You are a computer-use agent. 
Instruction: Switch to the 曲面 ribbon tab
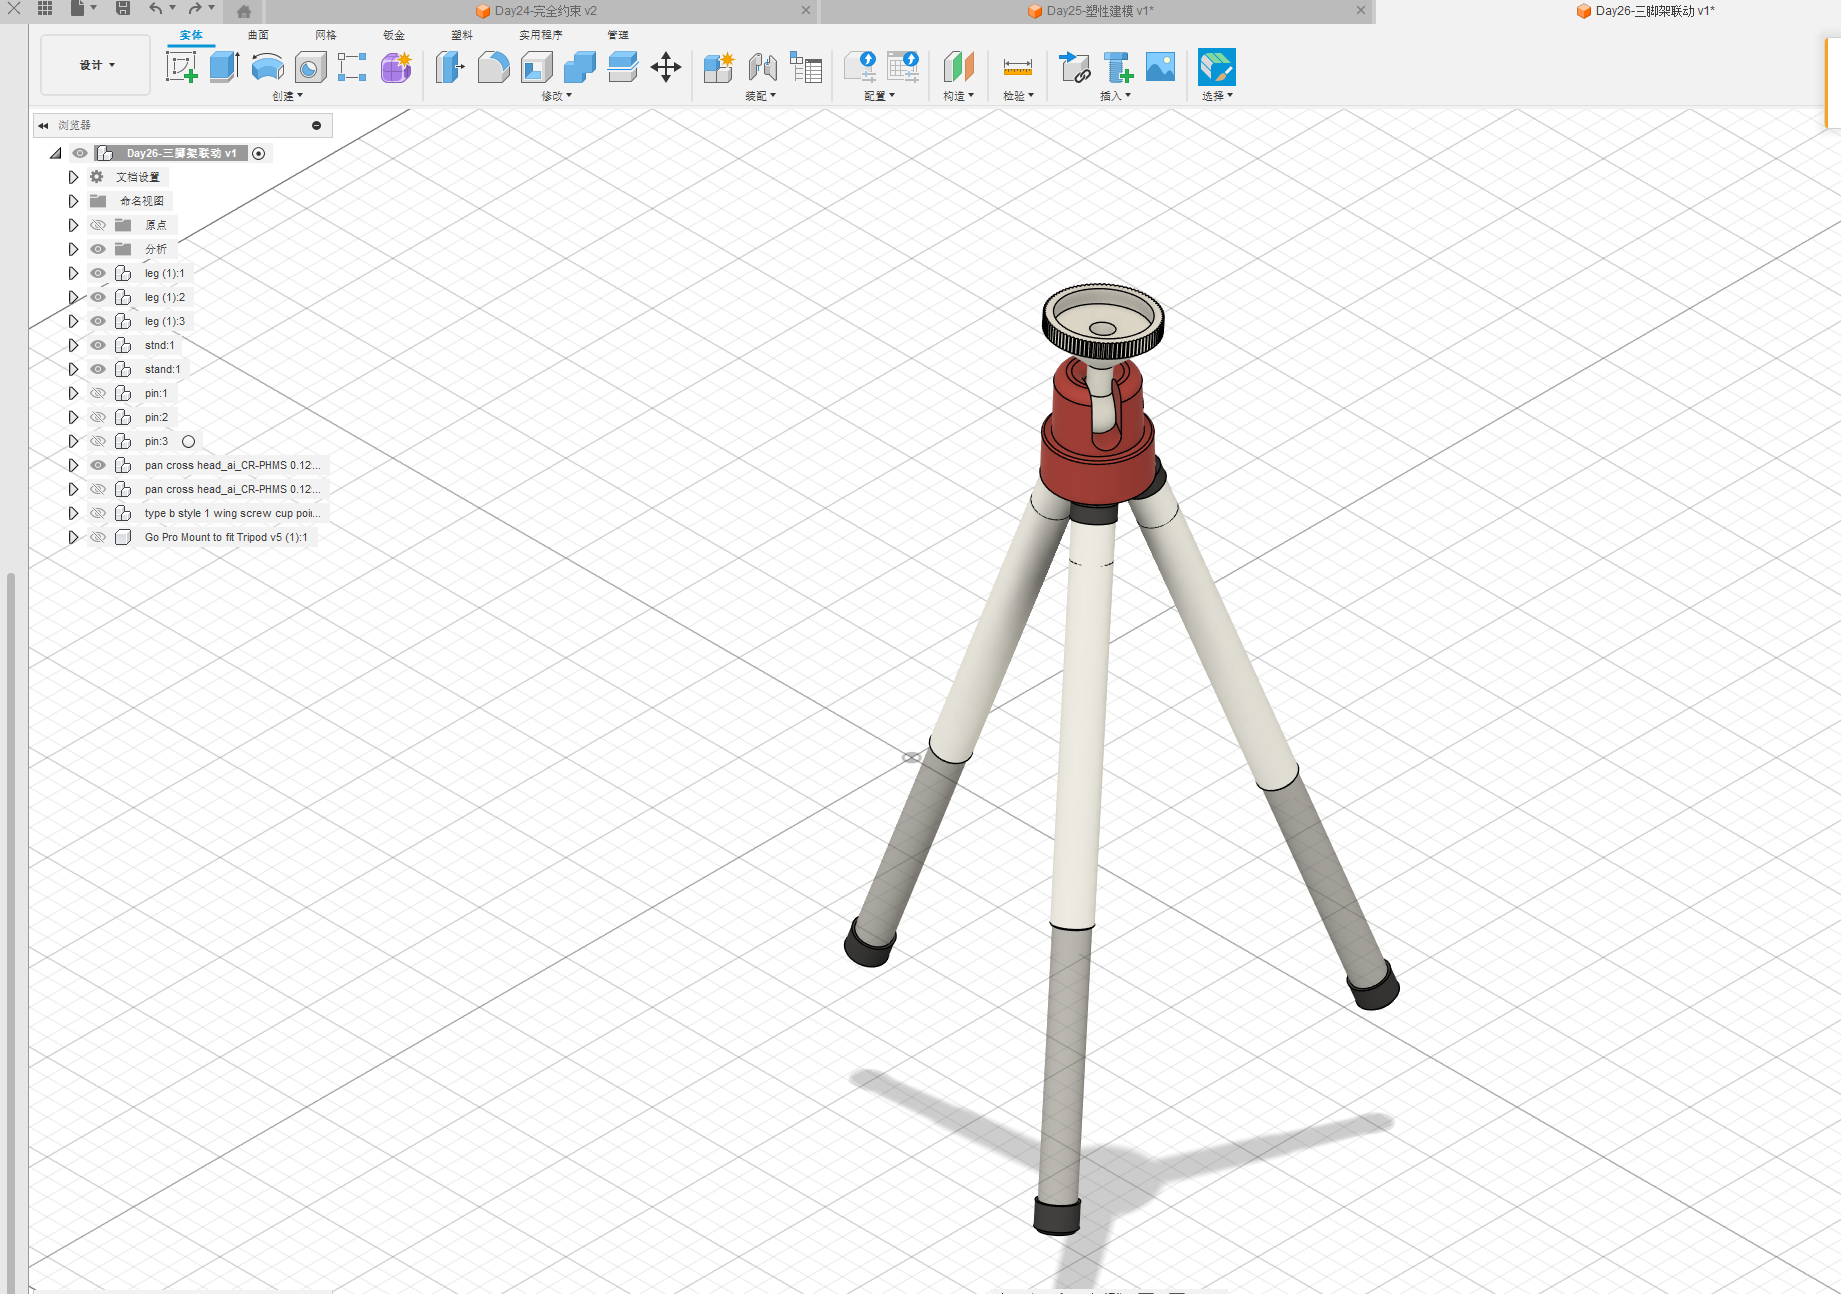point(258,35)
